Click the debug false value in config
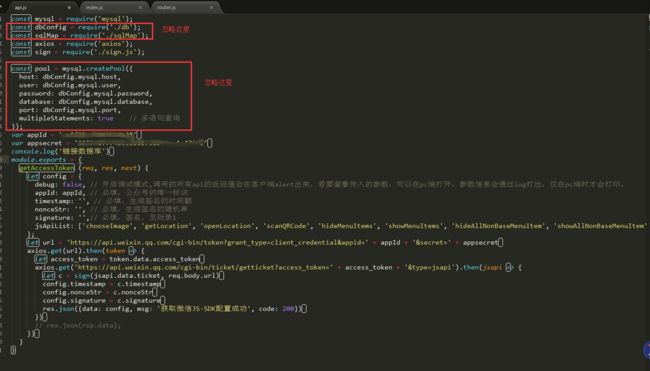The image size is (650, 371). point(72,184)
